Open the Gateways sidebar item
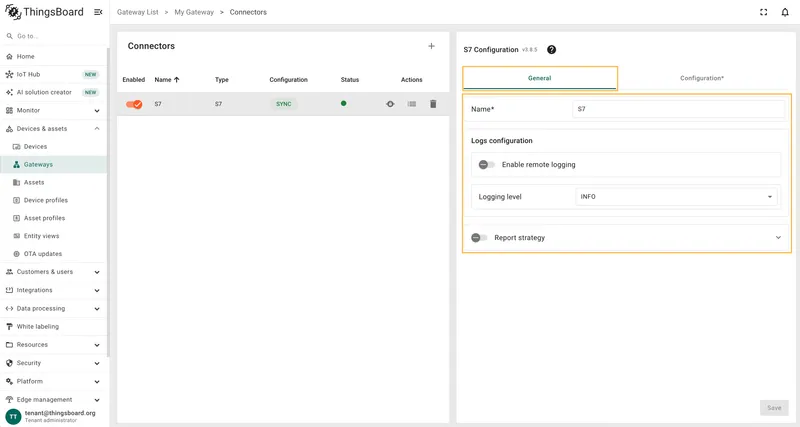This screenshot has height=427, width=800. point(54,164)
